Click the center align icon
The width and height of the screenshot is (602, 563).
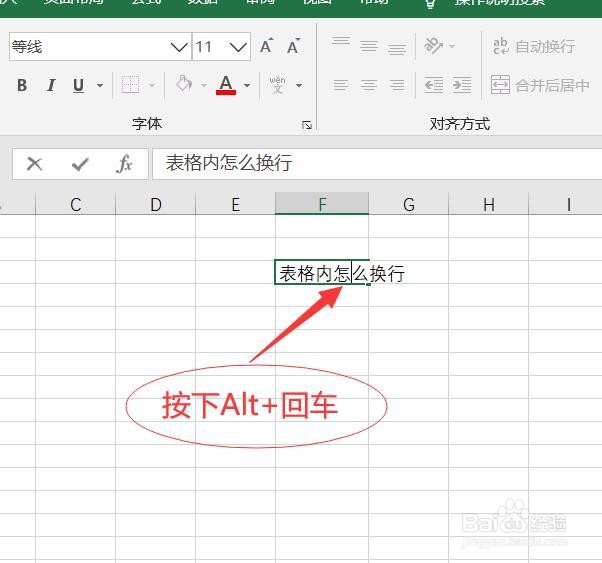coord(369,85)
